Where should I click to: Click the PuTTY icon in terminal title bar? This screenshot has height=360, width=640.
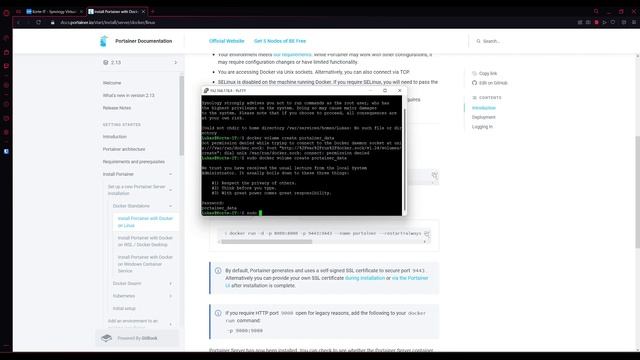point(206,91)
